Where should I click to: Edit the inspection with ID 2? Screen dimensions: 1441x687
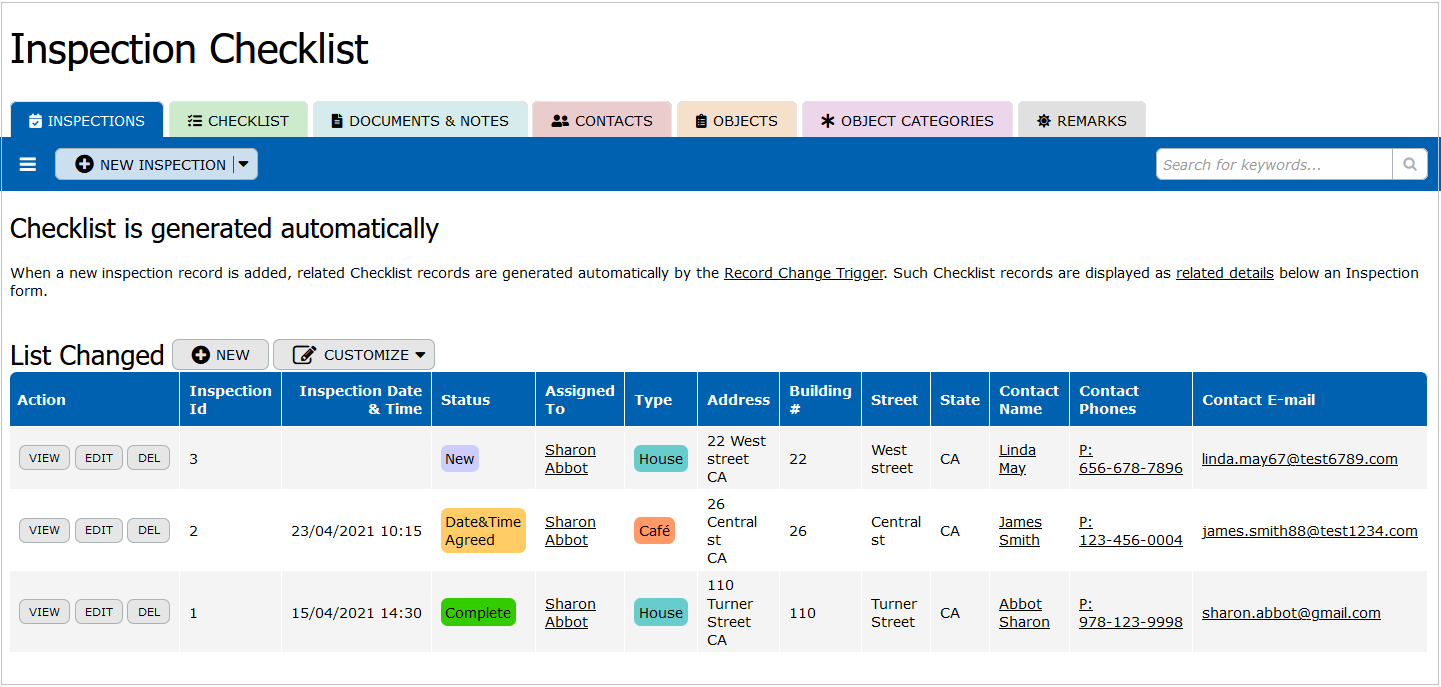99,530
